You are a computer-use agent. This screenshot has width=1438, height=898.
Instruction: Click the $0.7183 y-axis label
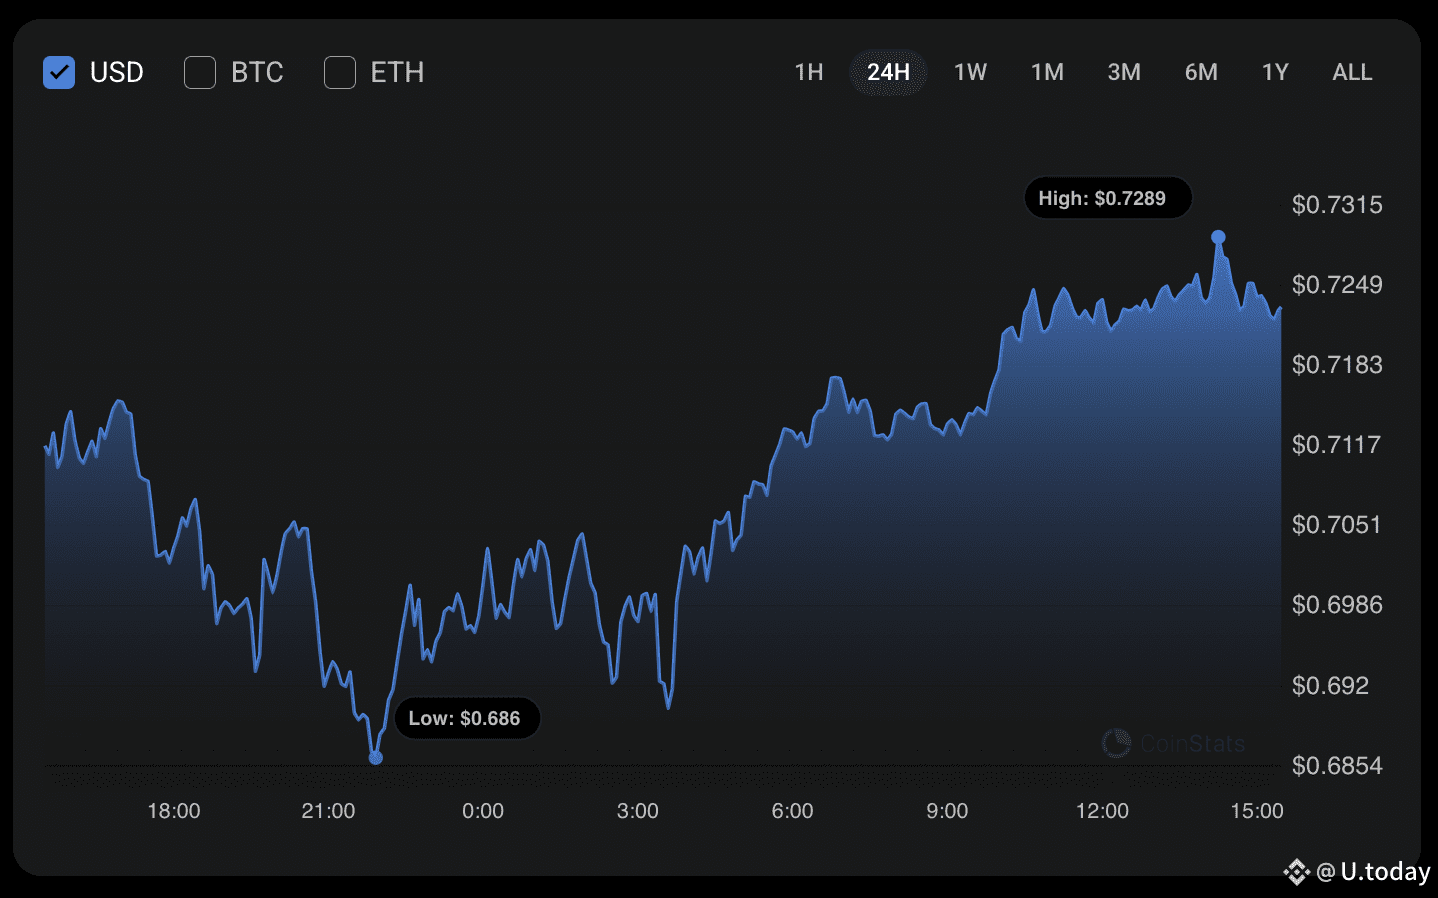[1337, 365]
